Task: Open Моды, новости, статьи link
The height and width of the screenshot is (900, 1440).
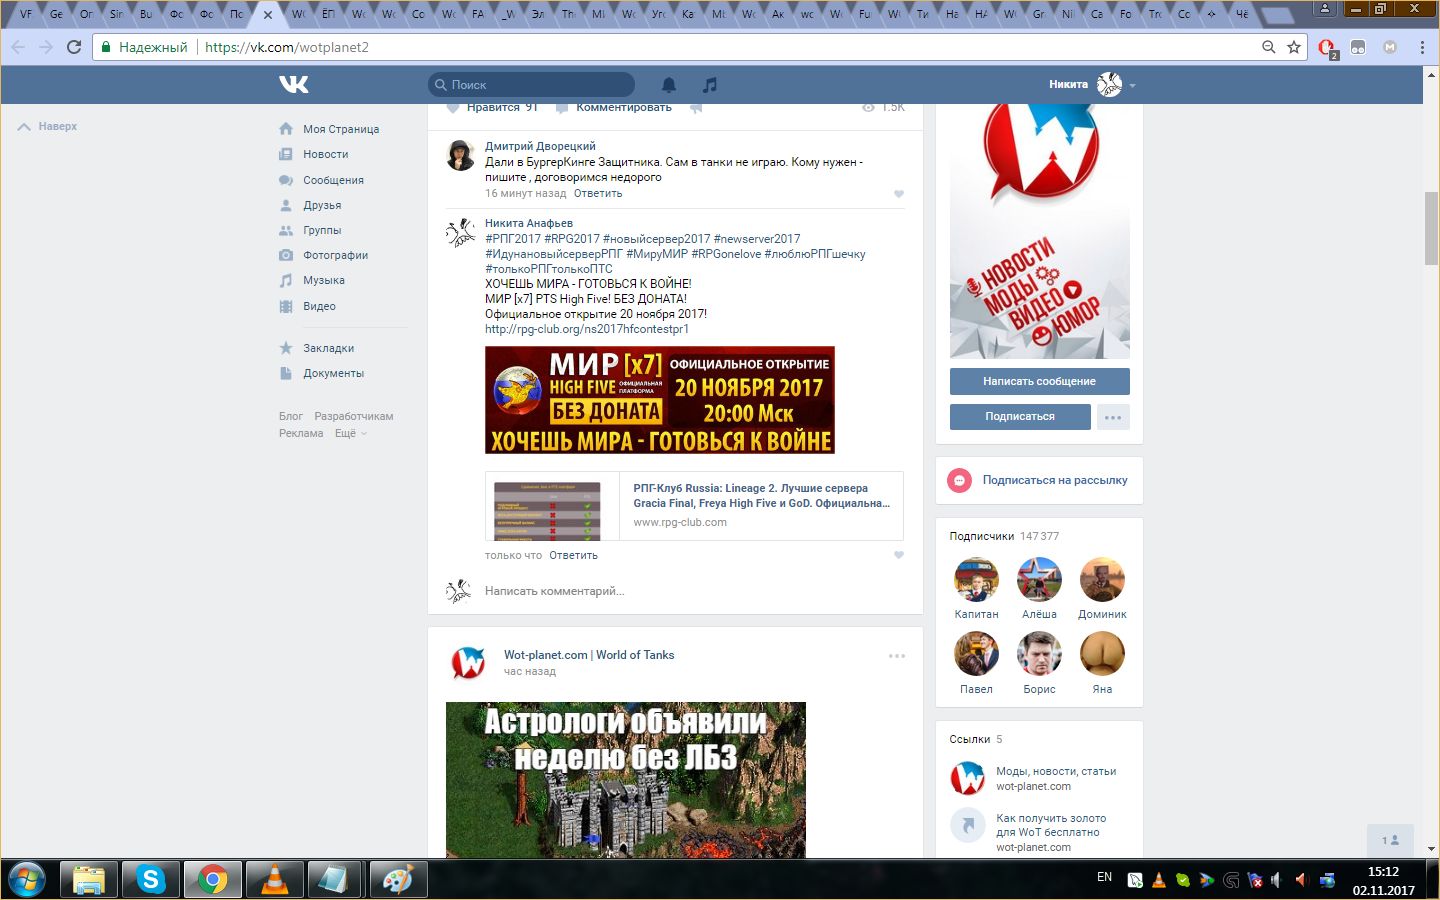Action: [x=1056, y=771]
